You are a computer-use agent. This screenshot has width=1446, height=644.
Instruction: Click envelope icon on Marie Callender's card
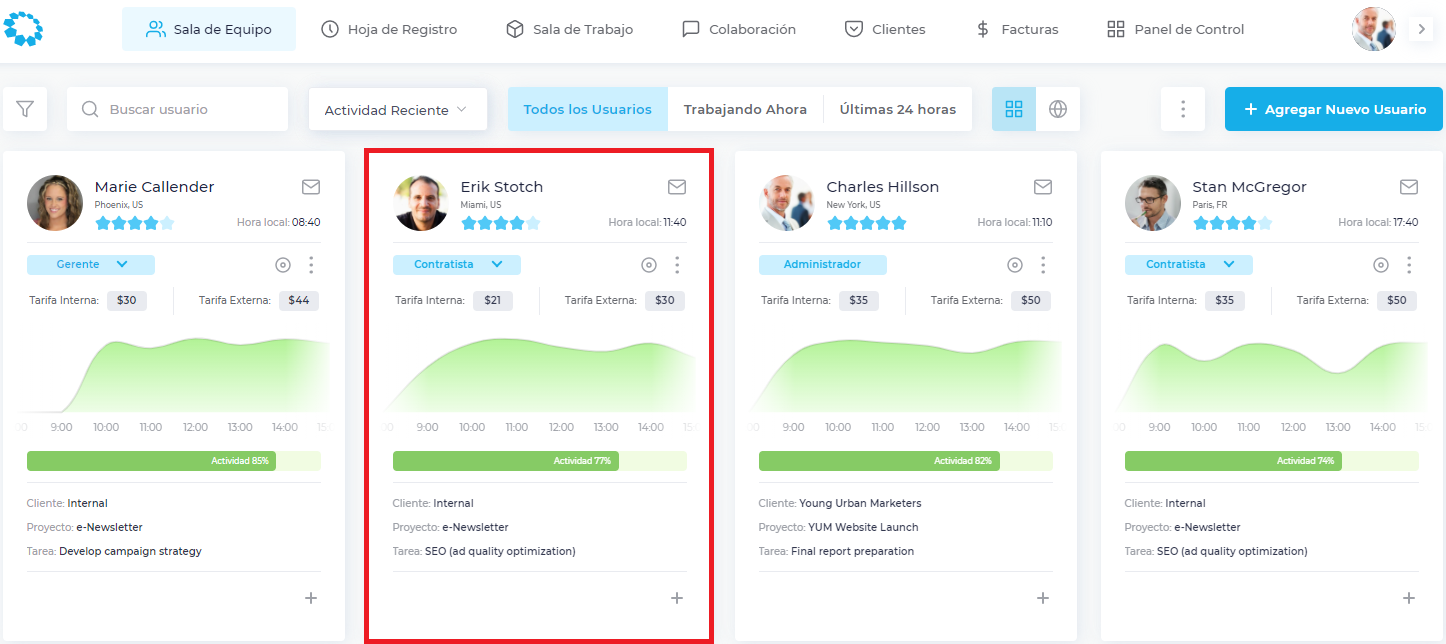coord(311,187)
